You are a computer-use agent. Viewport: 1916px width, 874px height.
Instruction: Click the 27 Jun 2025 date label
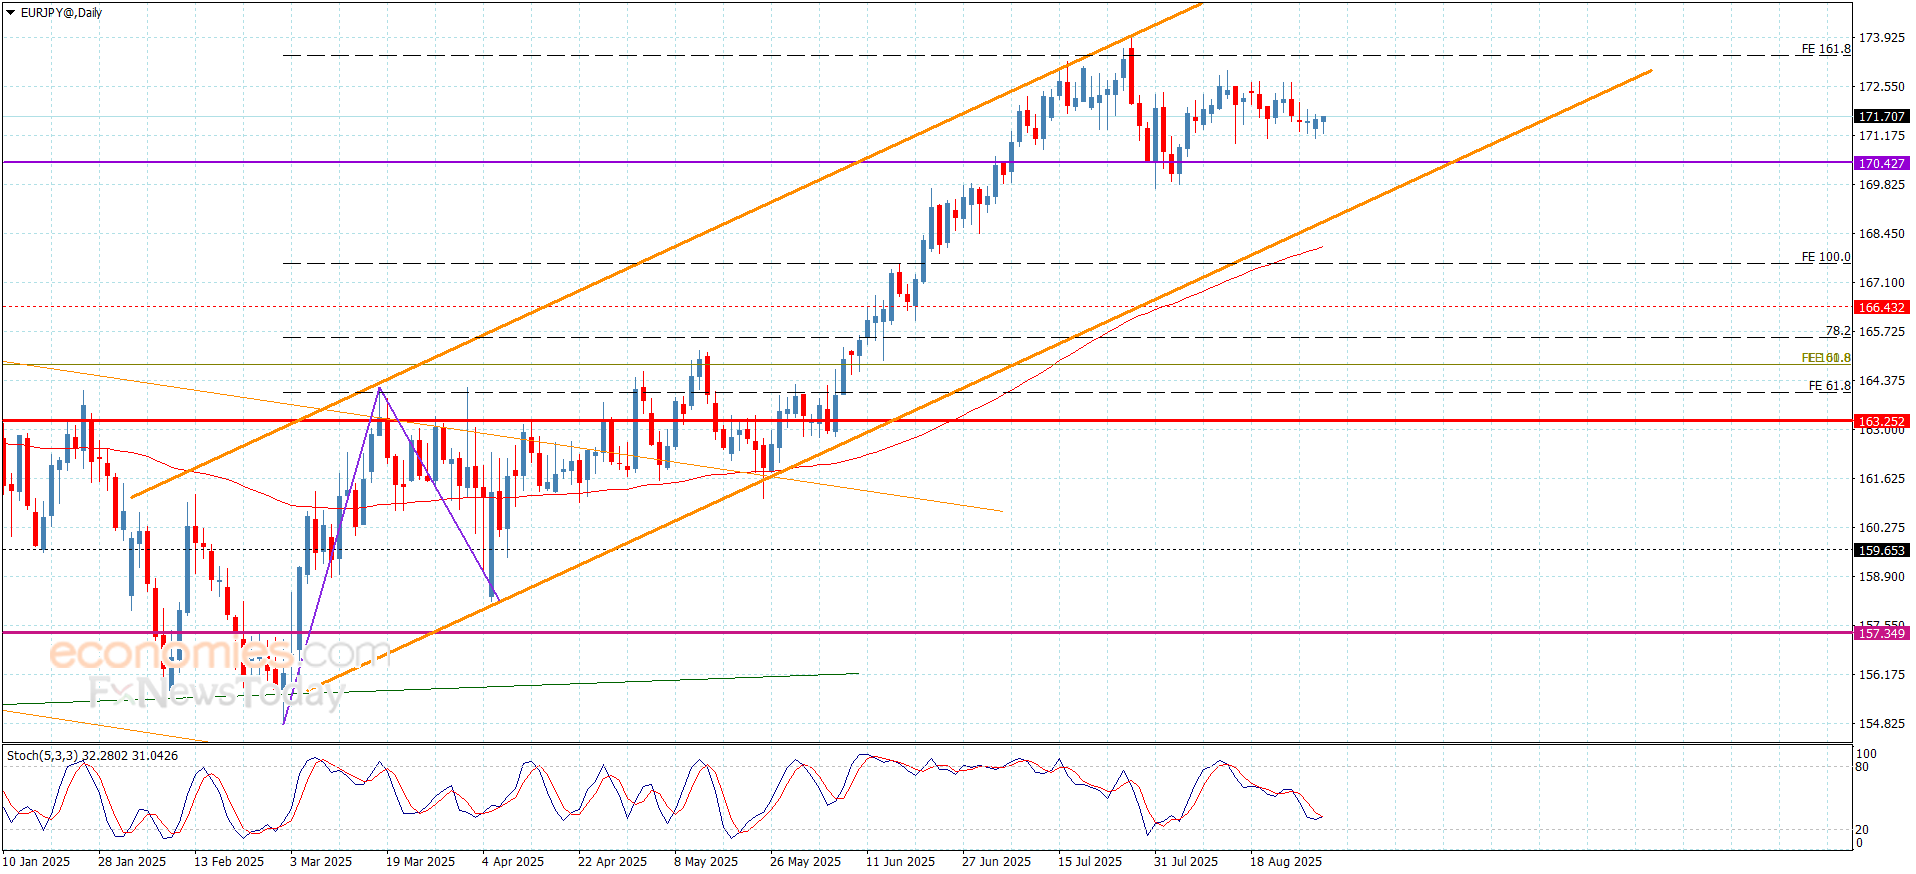pos(996,862)
